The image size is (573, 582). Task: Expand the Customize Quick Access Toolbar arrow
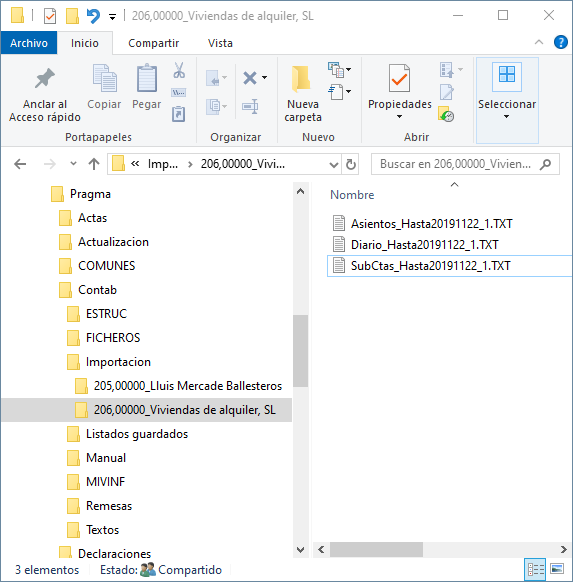point(112,17)
